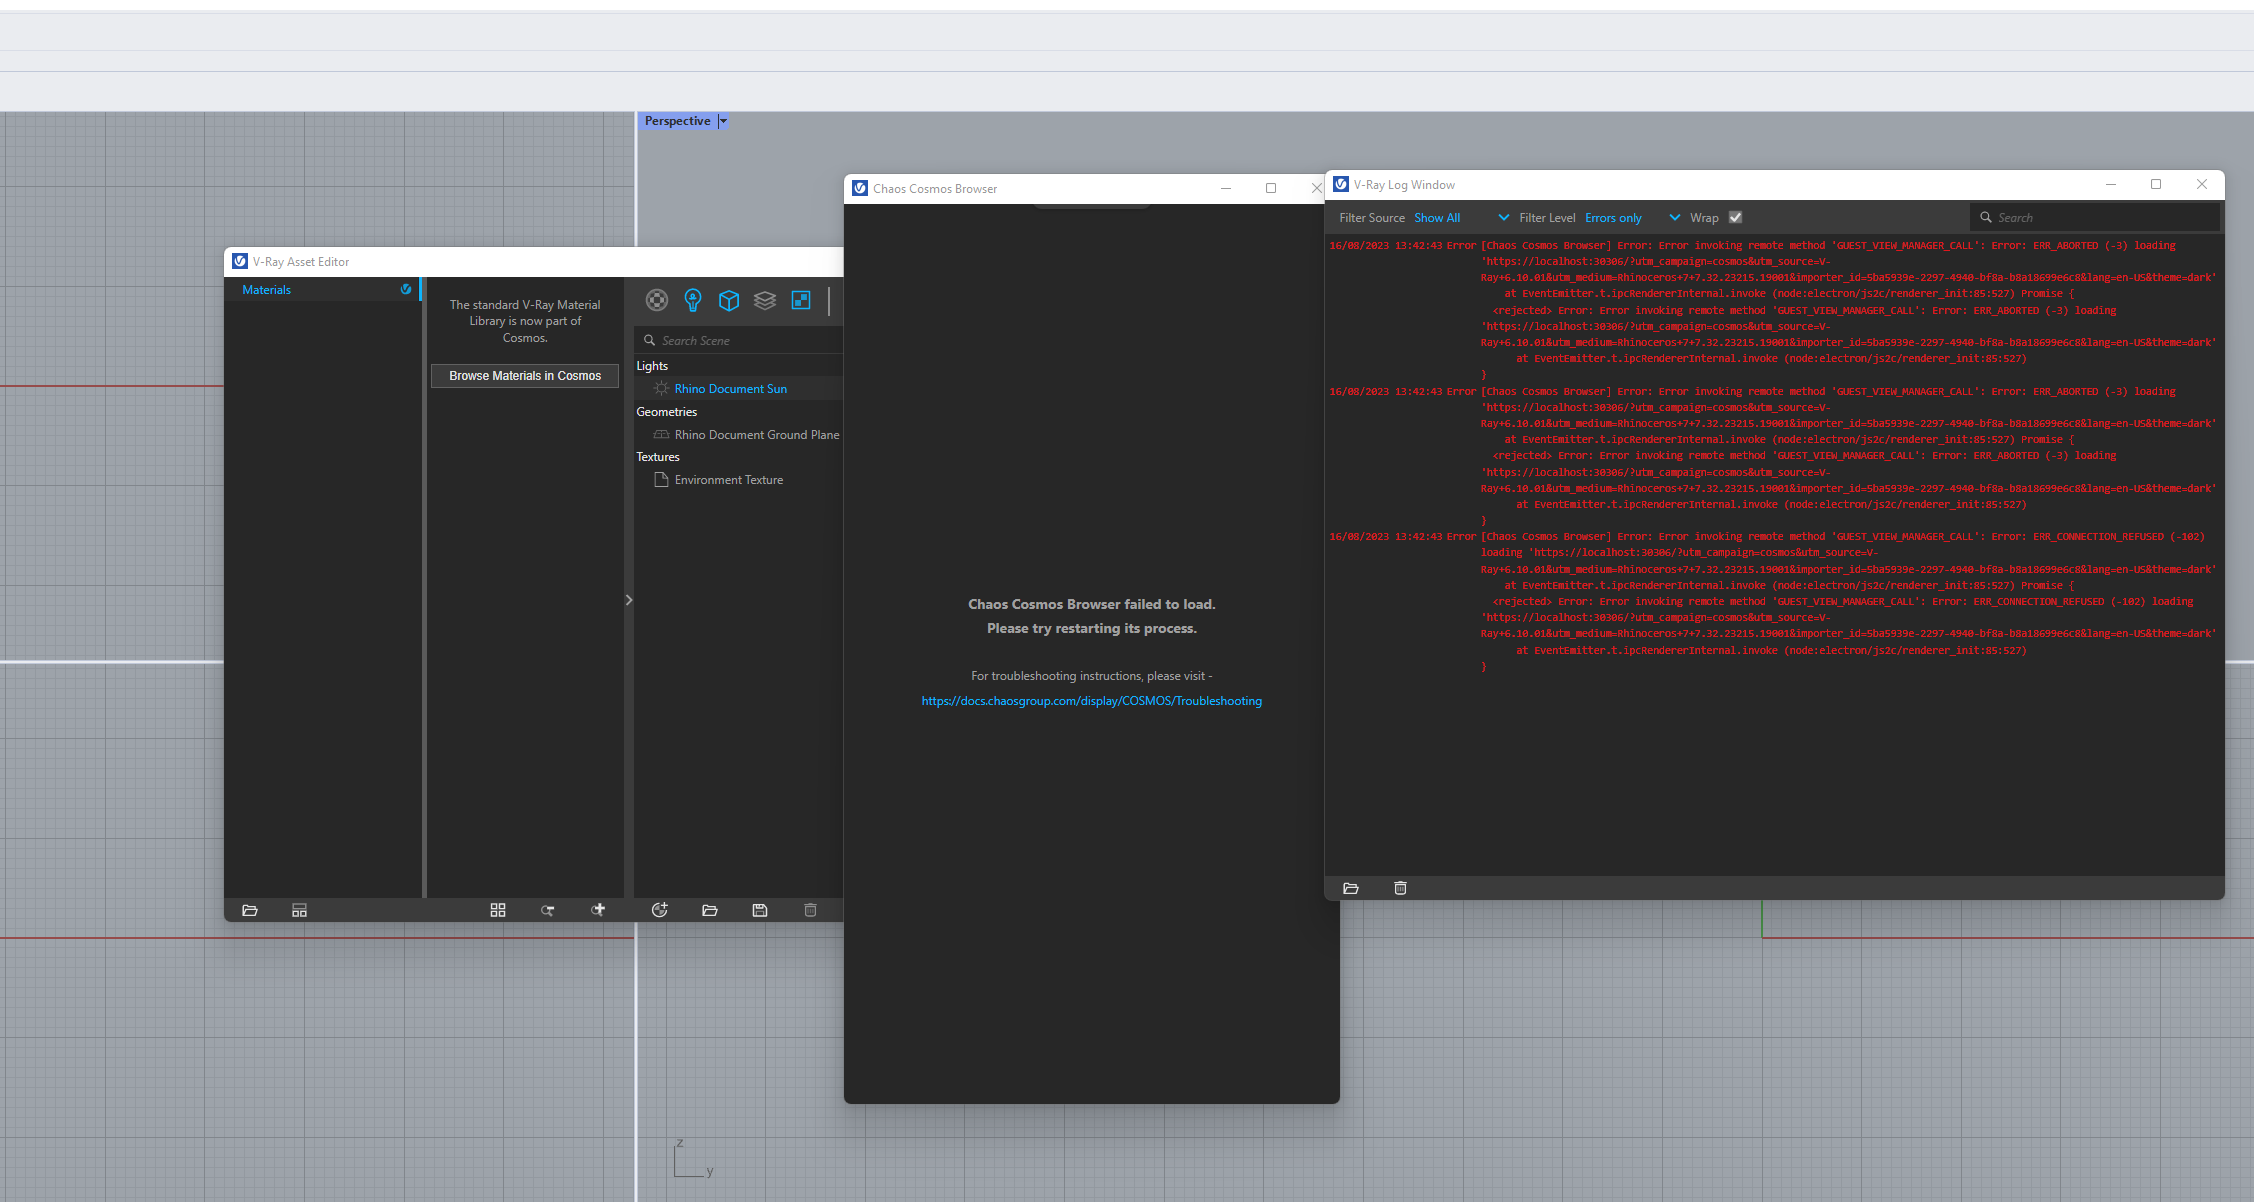Click the Geometries group header

666,411
